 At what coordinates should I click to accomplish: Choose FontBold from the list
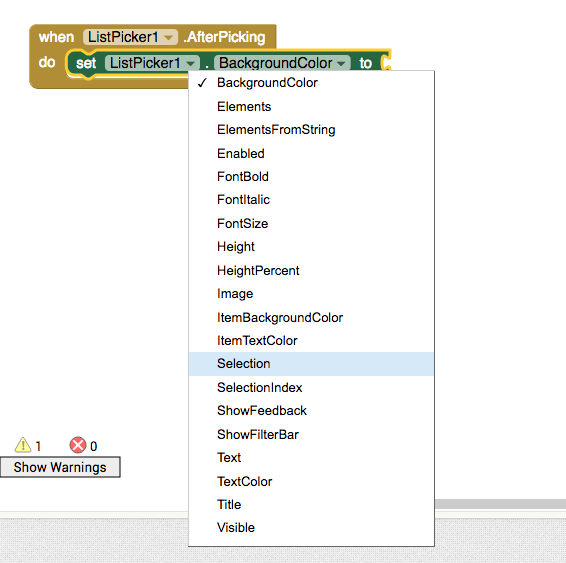[x=311, y=176]
